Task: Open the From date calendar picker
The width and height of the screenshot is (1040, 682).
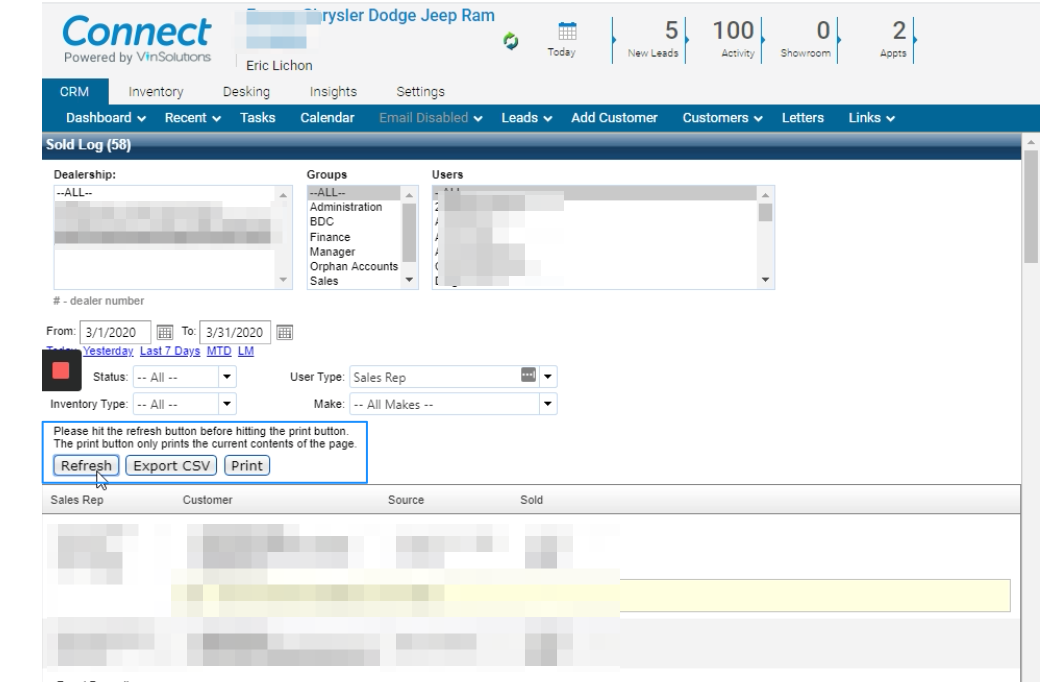Action: coord(164,332)
